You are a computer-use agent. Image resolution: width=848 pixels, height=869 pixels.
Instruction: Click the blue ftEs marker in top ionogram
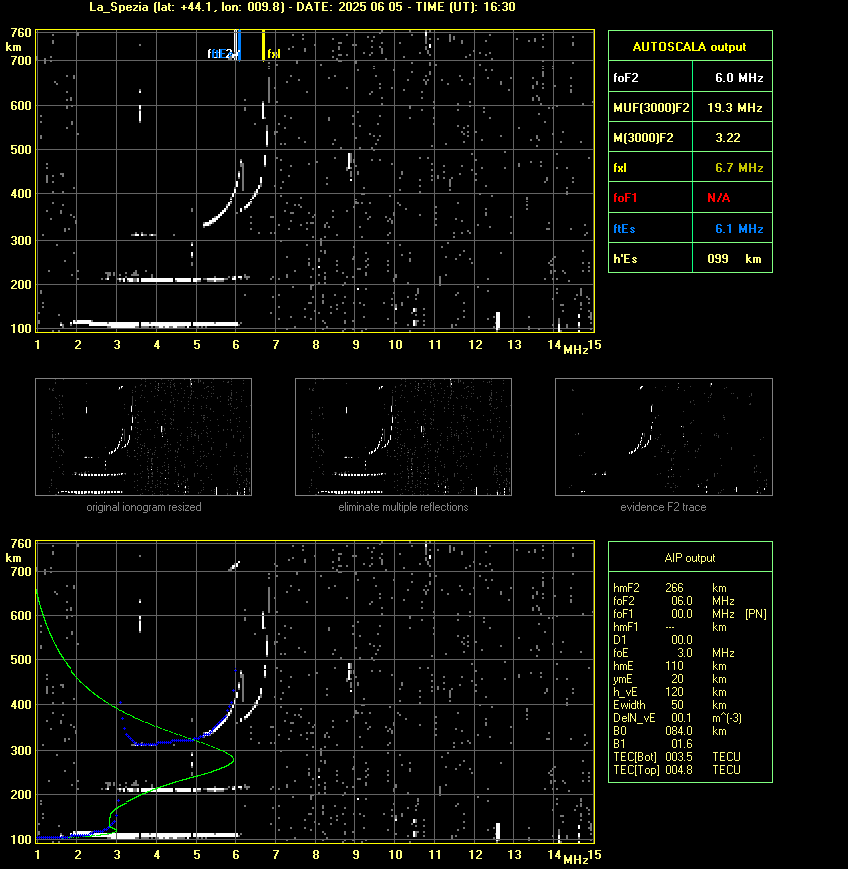(239, 45)
